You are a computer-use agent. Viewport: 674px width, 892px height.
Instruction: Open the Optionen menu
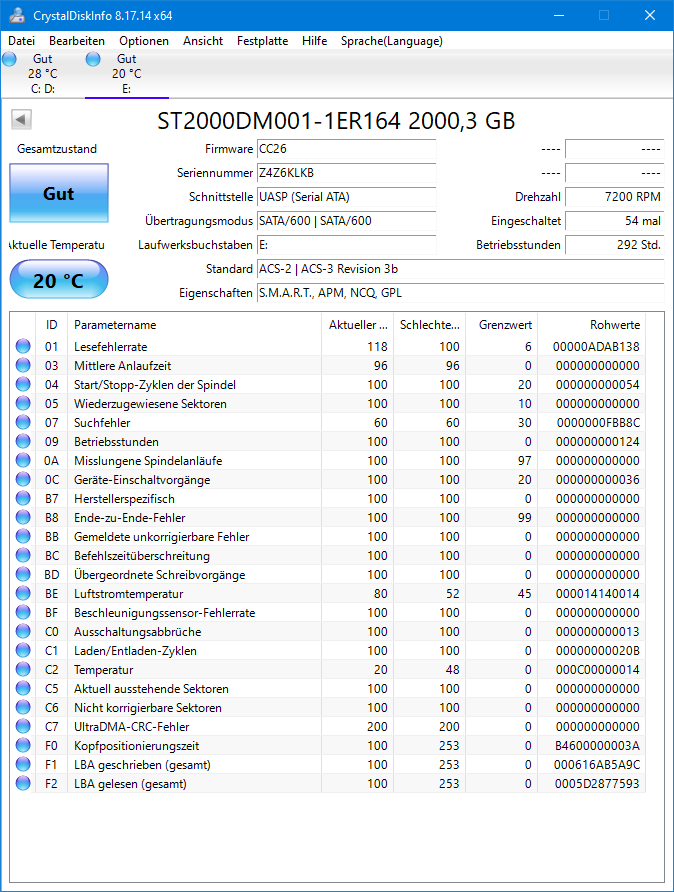[x=144, y=41]
